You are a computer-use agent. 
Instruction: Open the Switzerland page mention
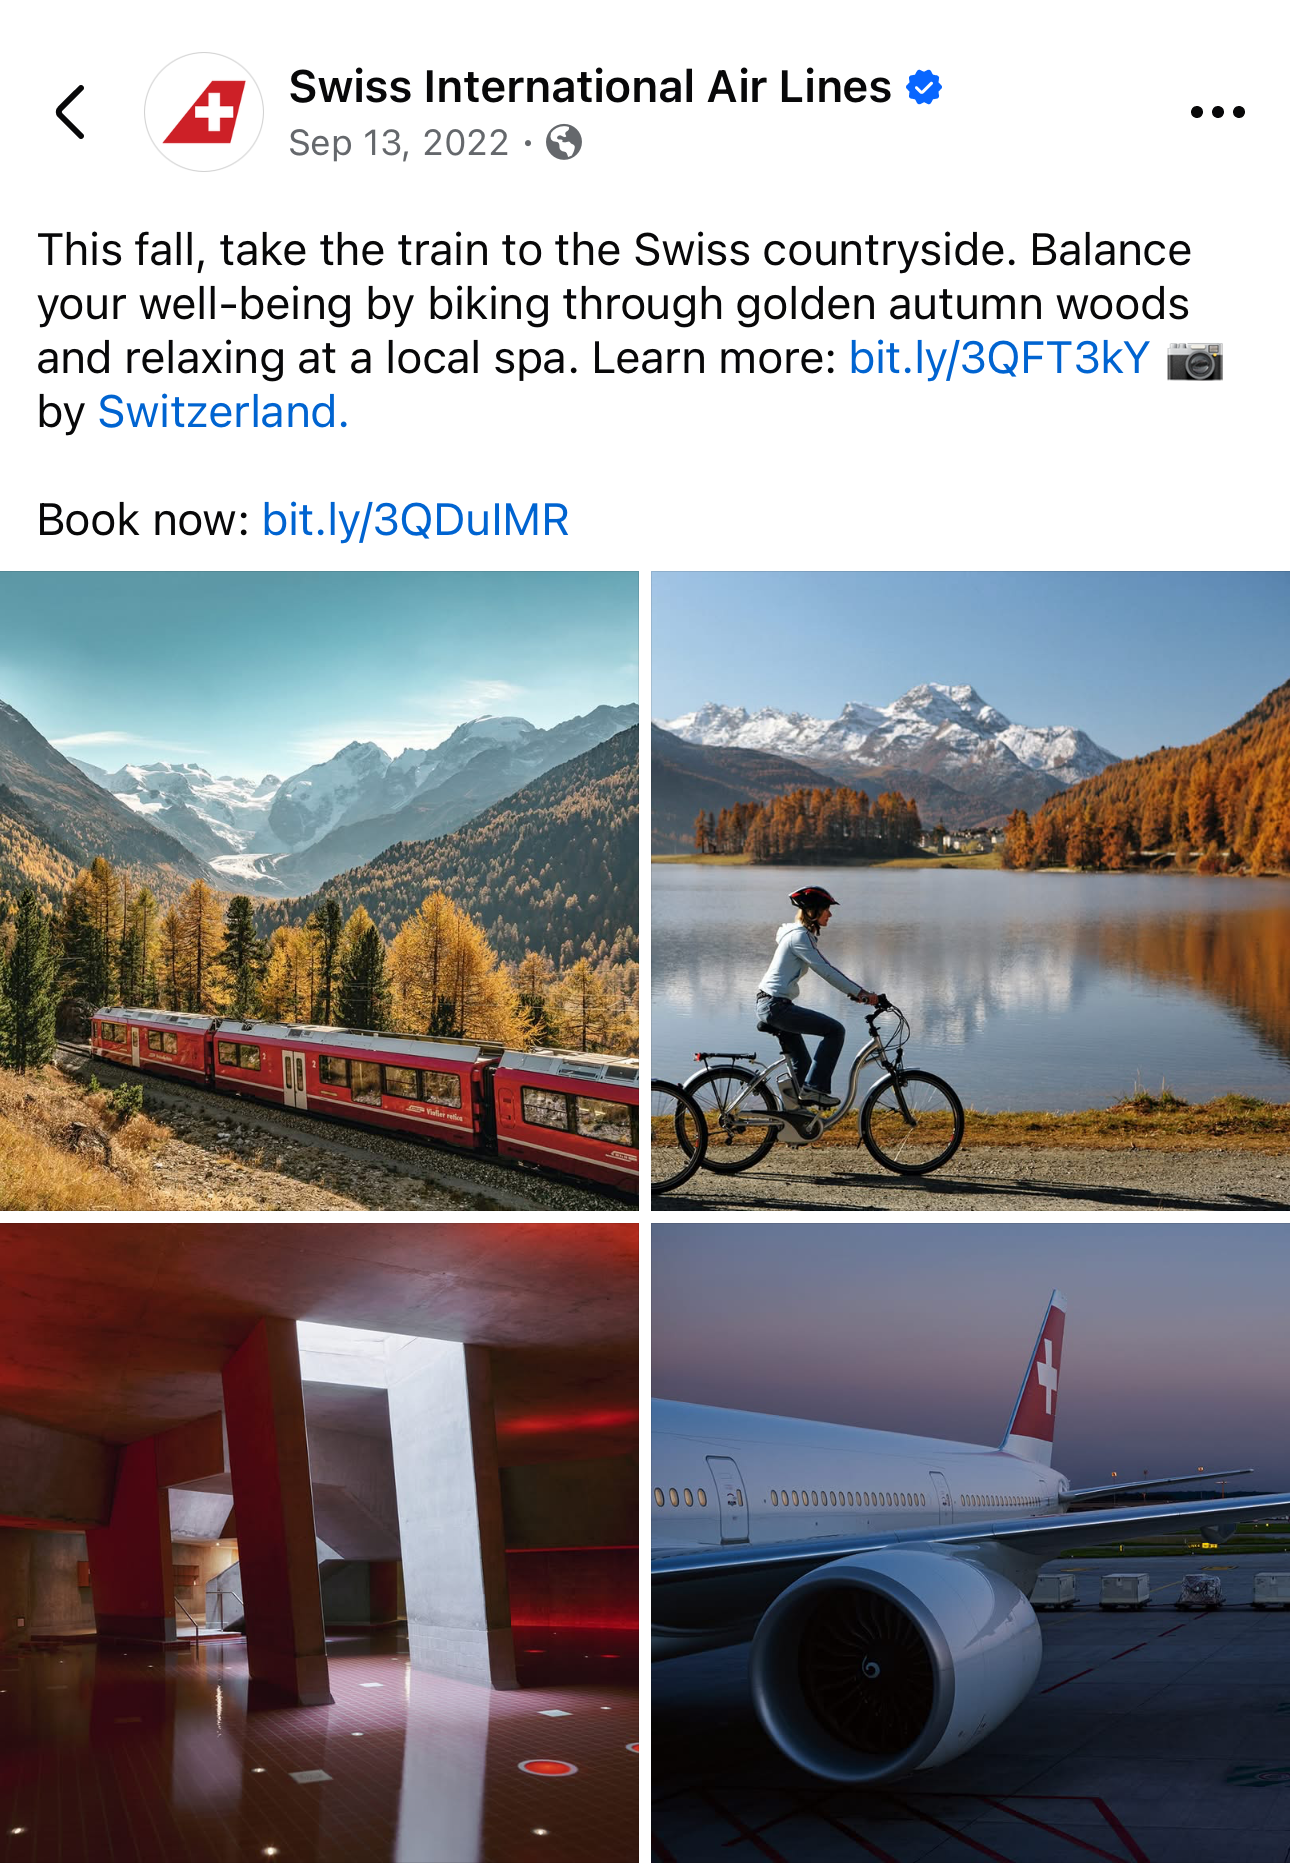tap(223, 413)
